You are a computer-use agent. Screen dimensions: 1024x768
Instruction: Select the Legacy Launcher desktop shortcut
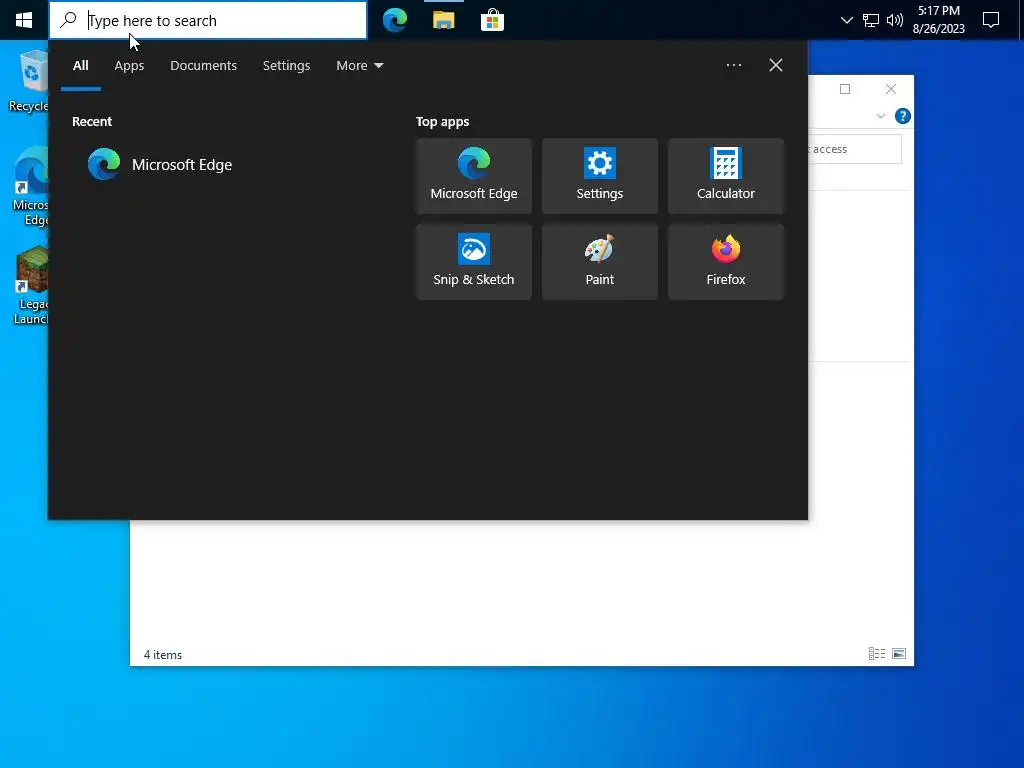pos(31,285)
